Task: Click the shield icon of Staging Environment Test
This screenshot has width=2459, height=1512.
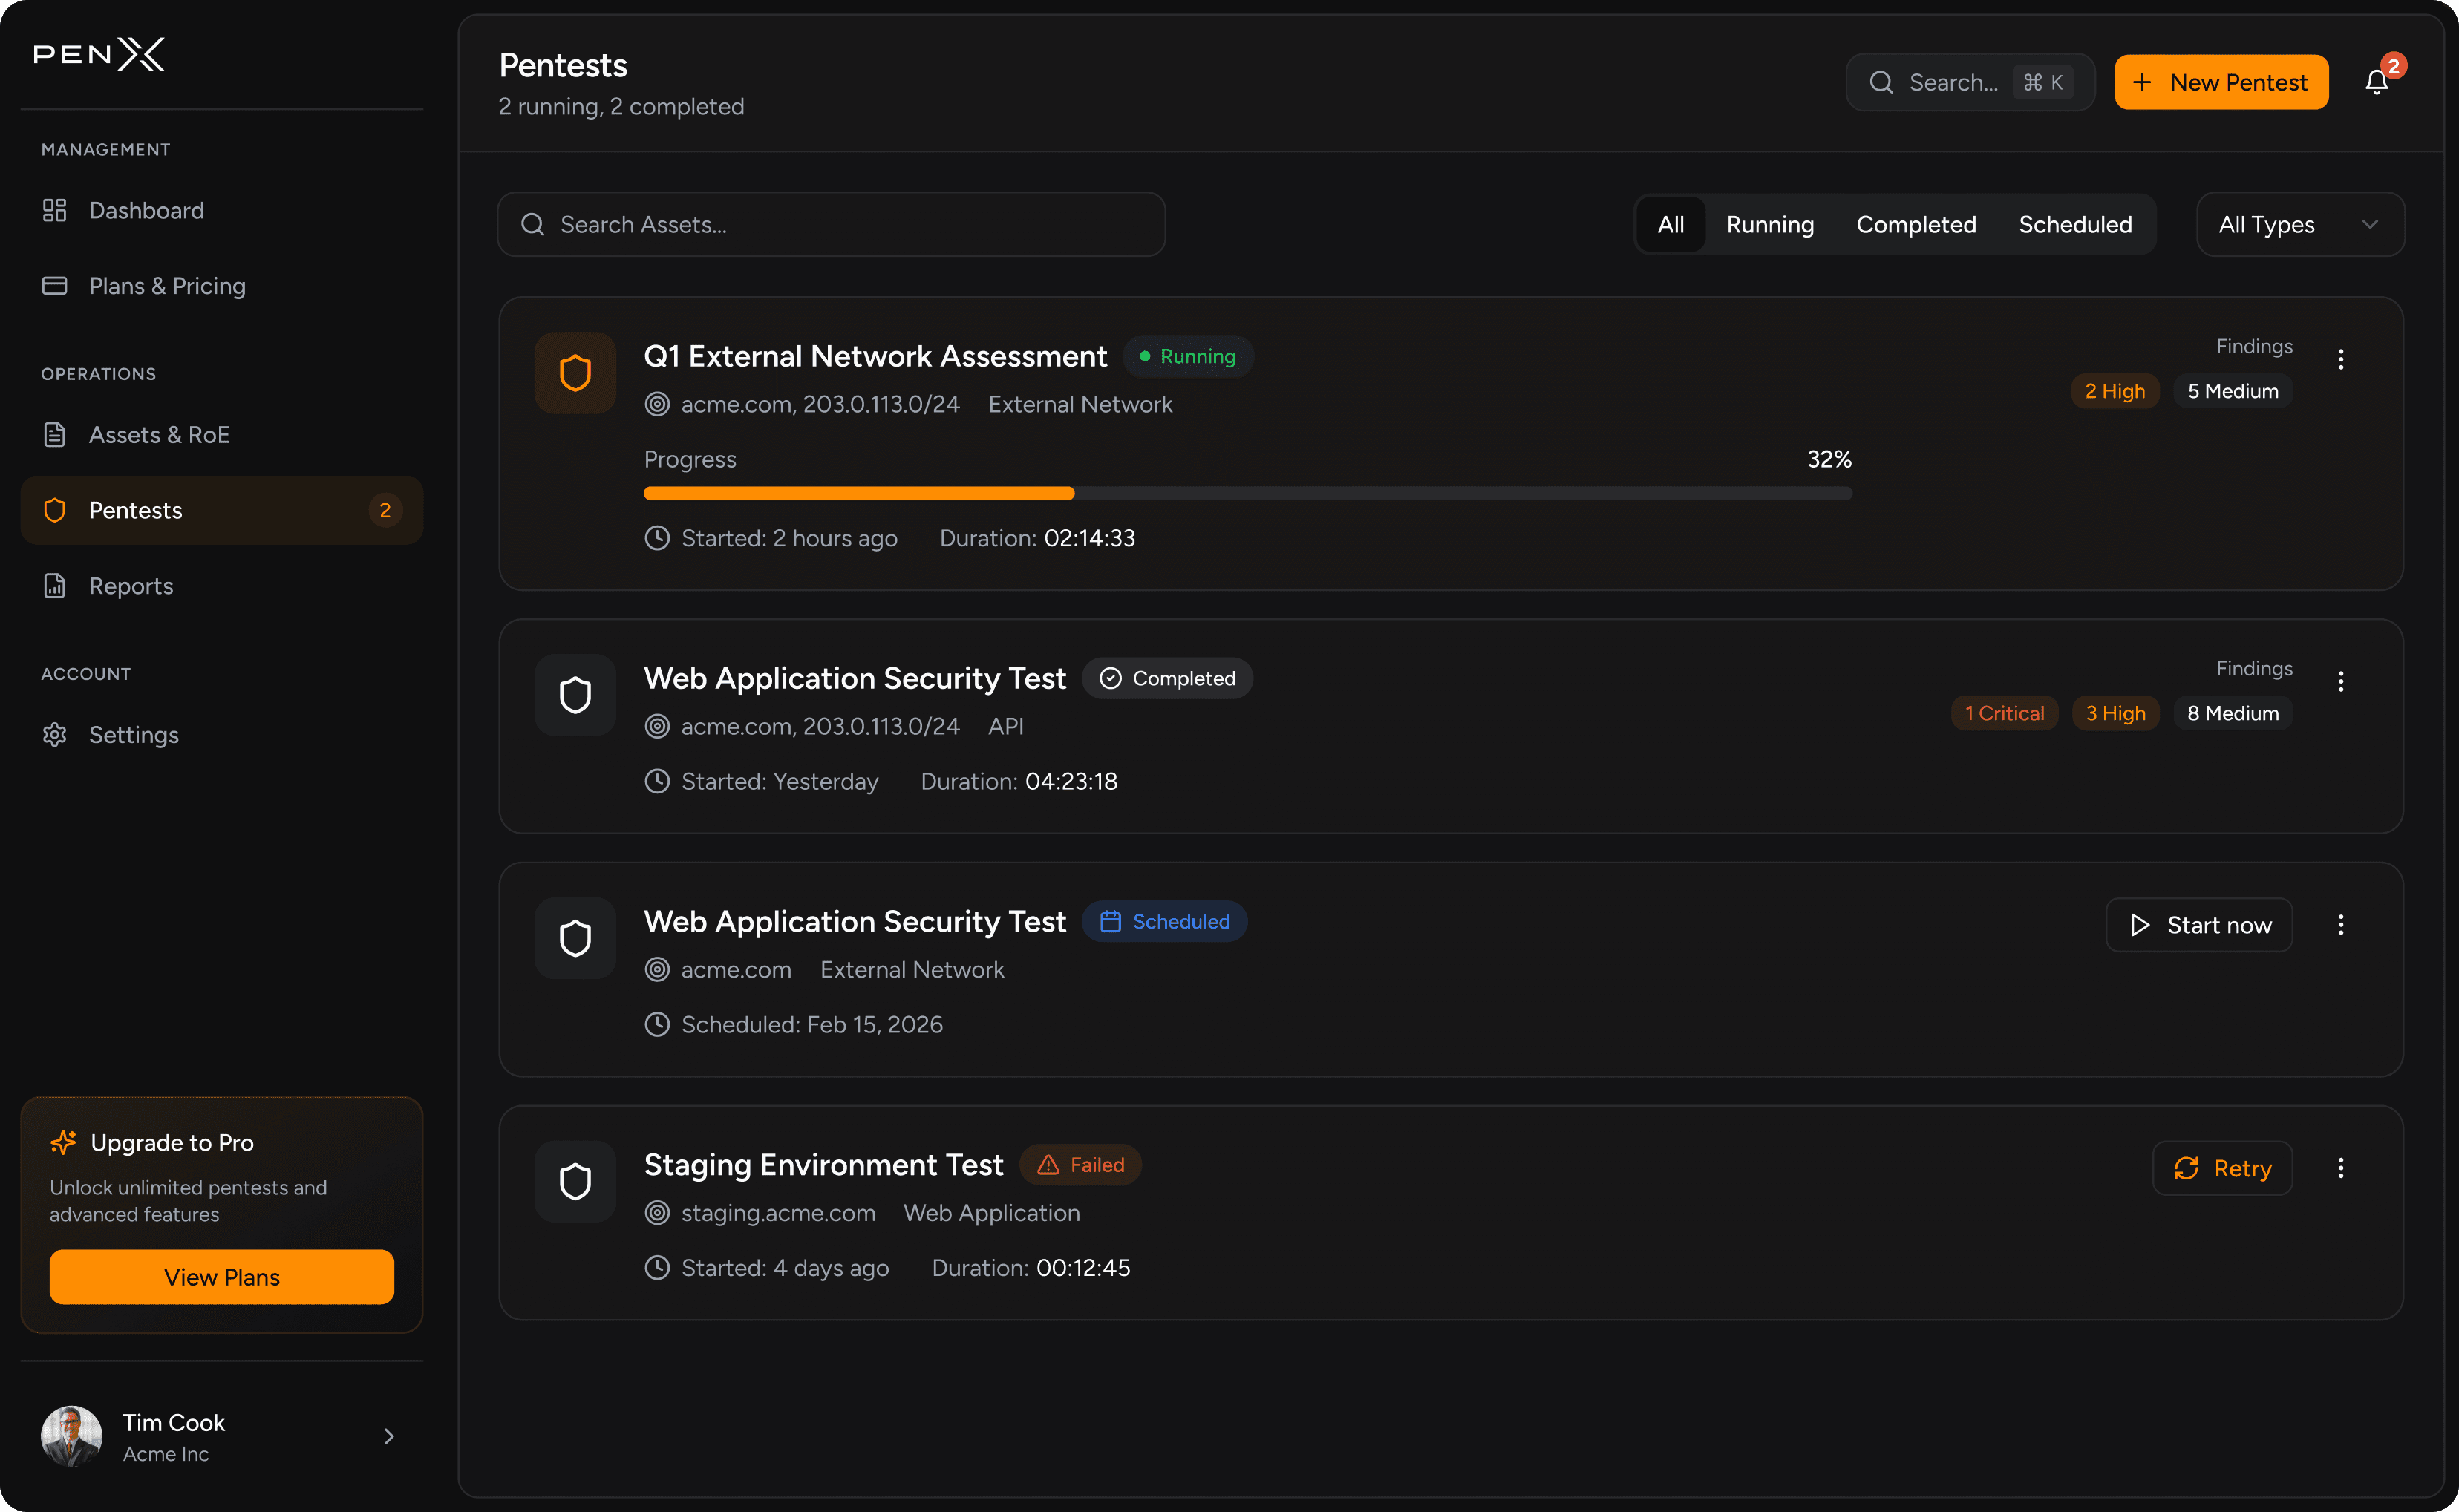Action: point(575,1181)
